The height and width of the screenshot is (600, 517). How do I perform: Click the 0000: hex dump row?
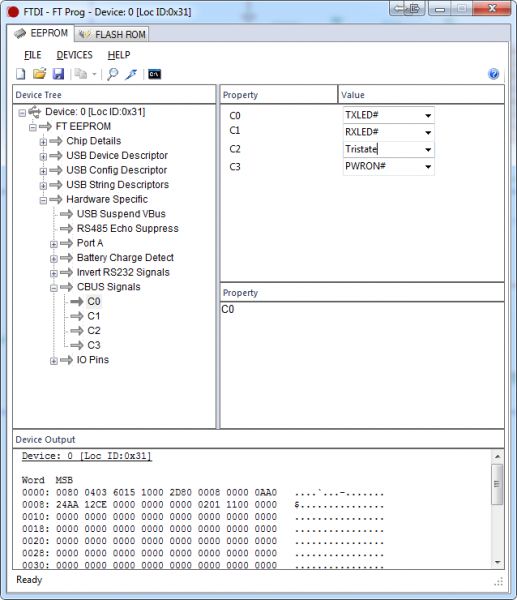[x=203, y=492]
